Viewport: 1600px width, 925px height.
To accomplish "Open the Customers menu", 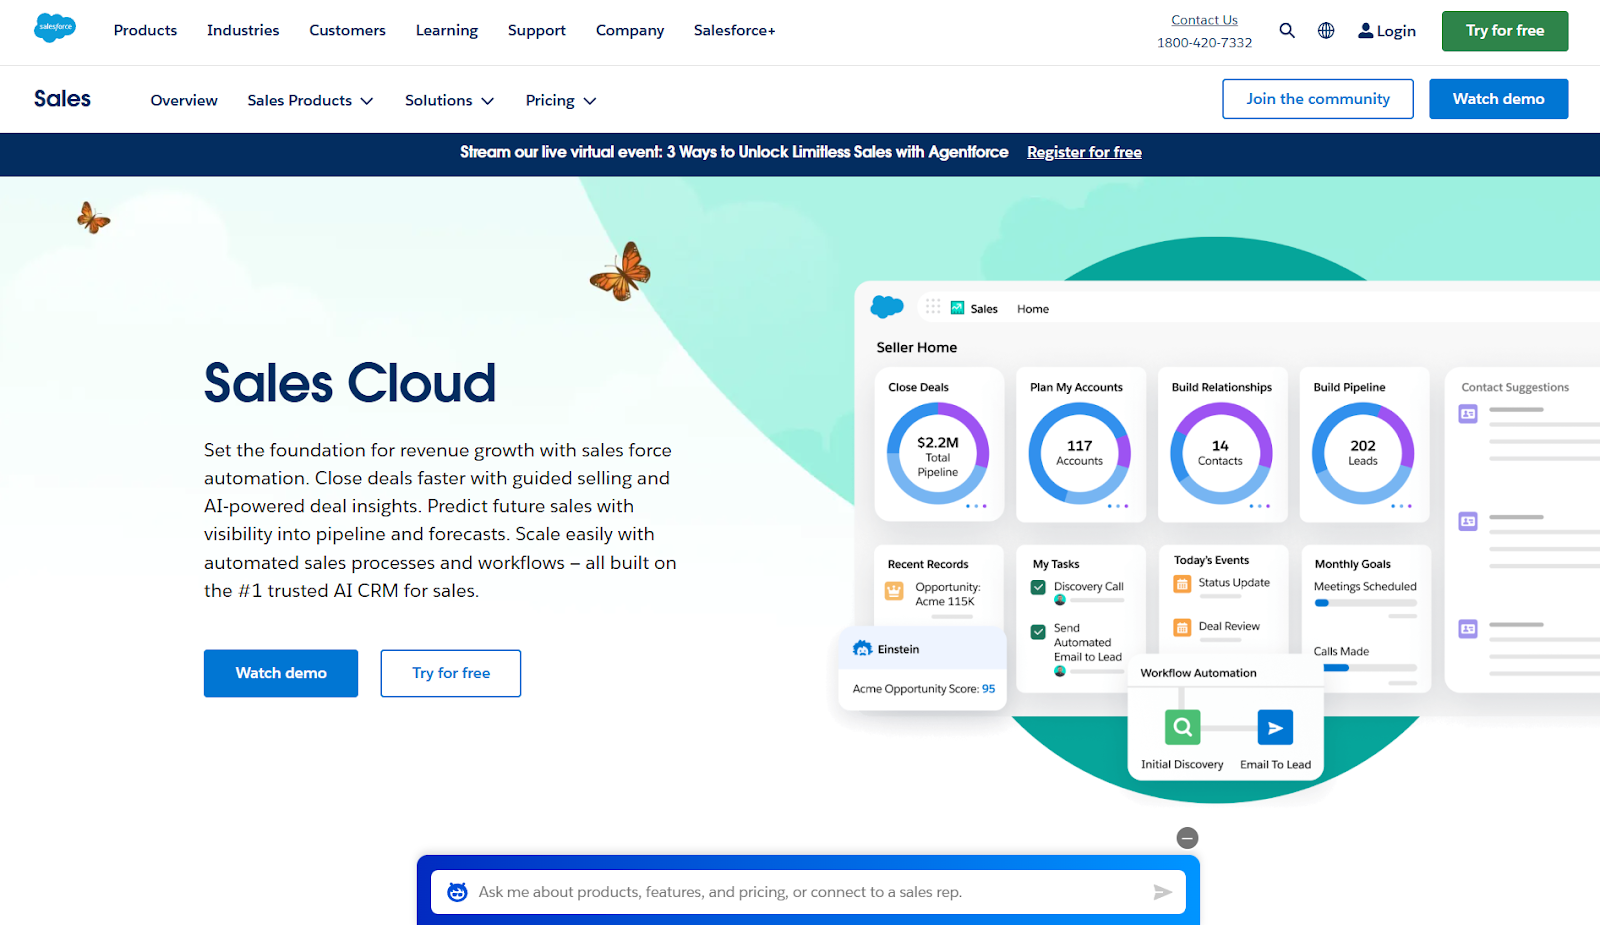I will pyautogui.click(x=347, y=31).
